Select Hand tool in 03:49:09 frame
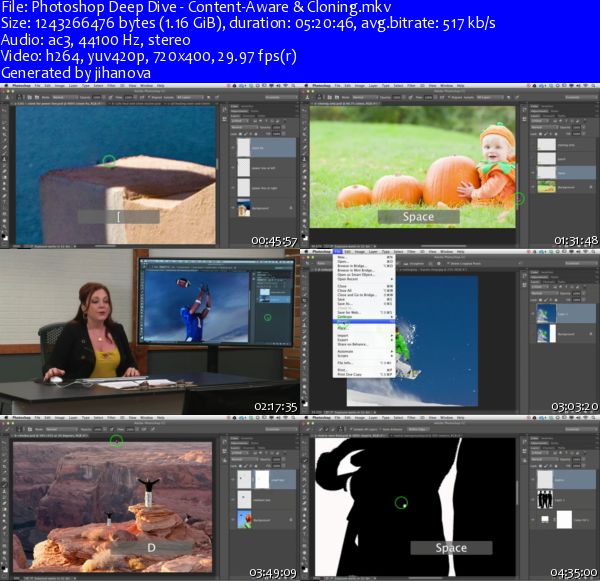This screenshot has height=581, width=600. (x=4, y=553)
